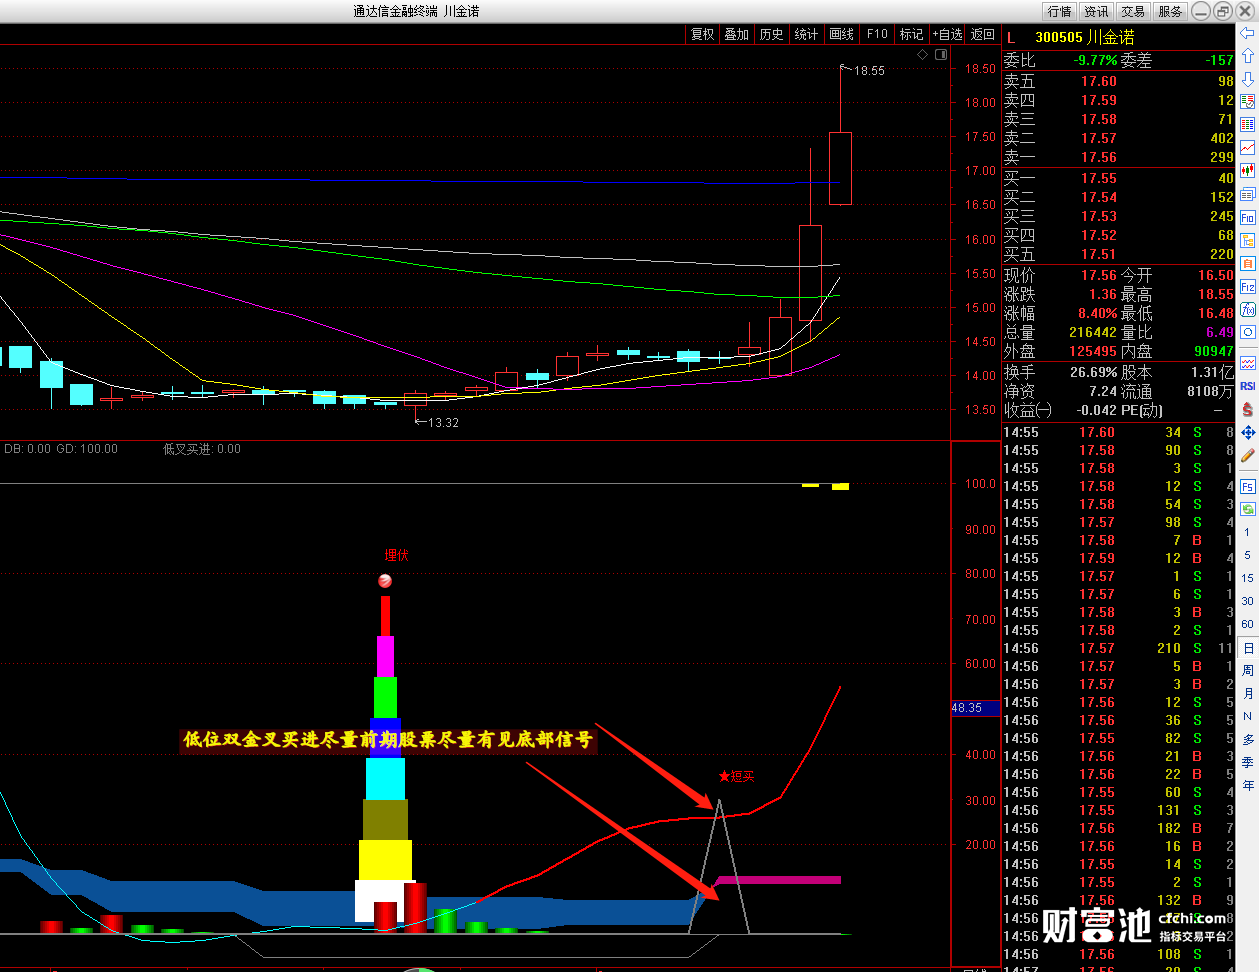
Task: Click the 返回 return button
Action: click(x=983, y=34)
